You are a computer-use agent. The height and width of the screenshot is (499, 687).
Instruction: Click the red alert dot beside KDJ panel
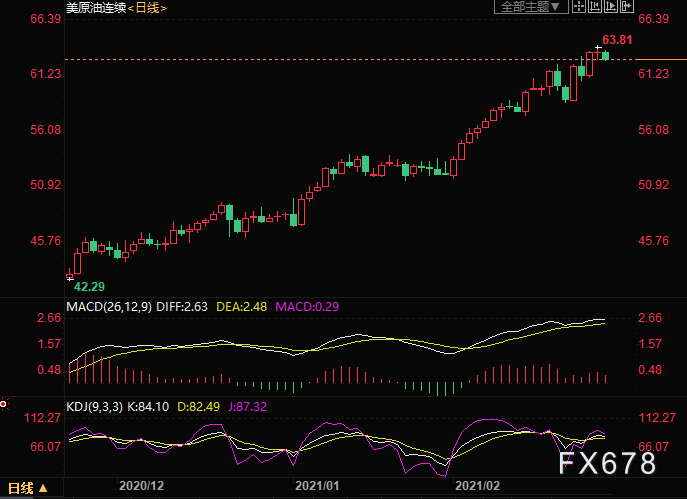point(4,404)
